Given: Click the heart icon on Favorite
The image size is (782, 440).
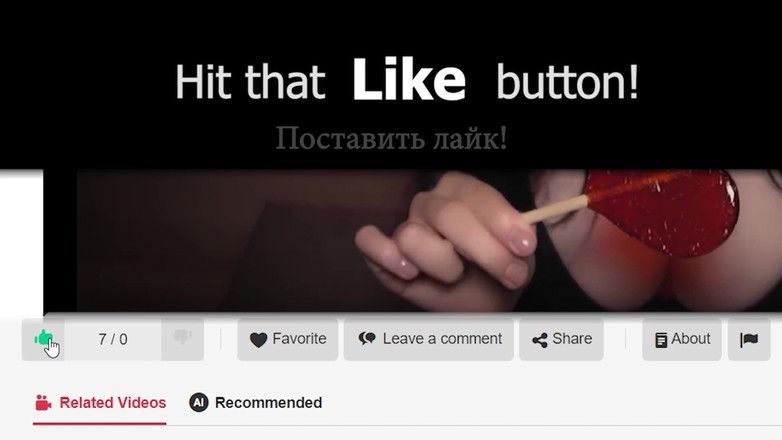Looking at the screenshot, I should pos(258,340).
